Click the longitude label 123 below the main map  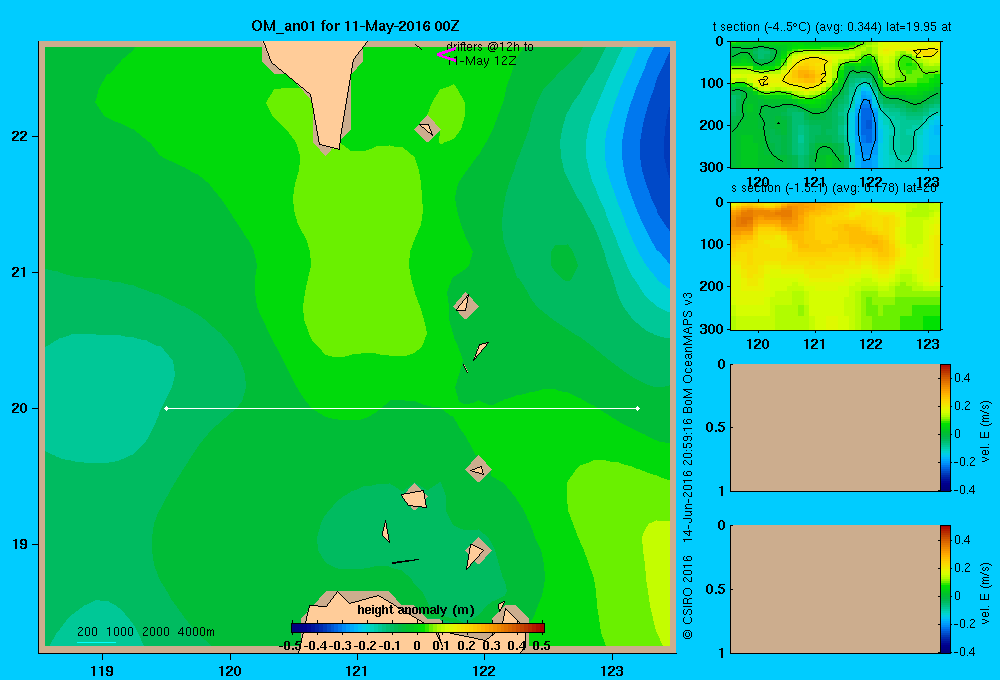pyautogui.click(x=612, y=670)
